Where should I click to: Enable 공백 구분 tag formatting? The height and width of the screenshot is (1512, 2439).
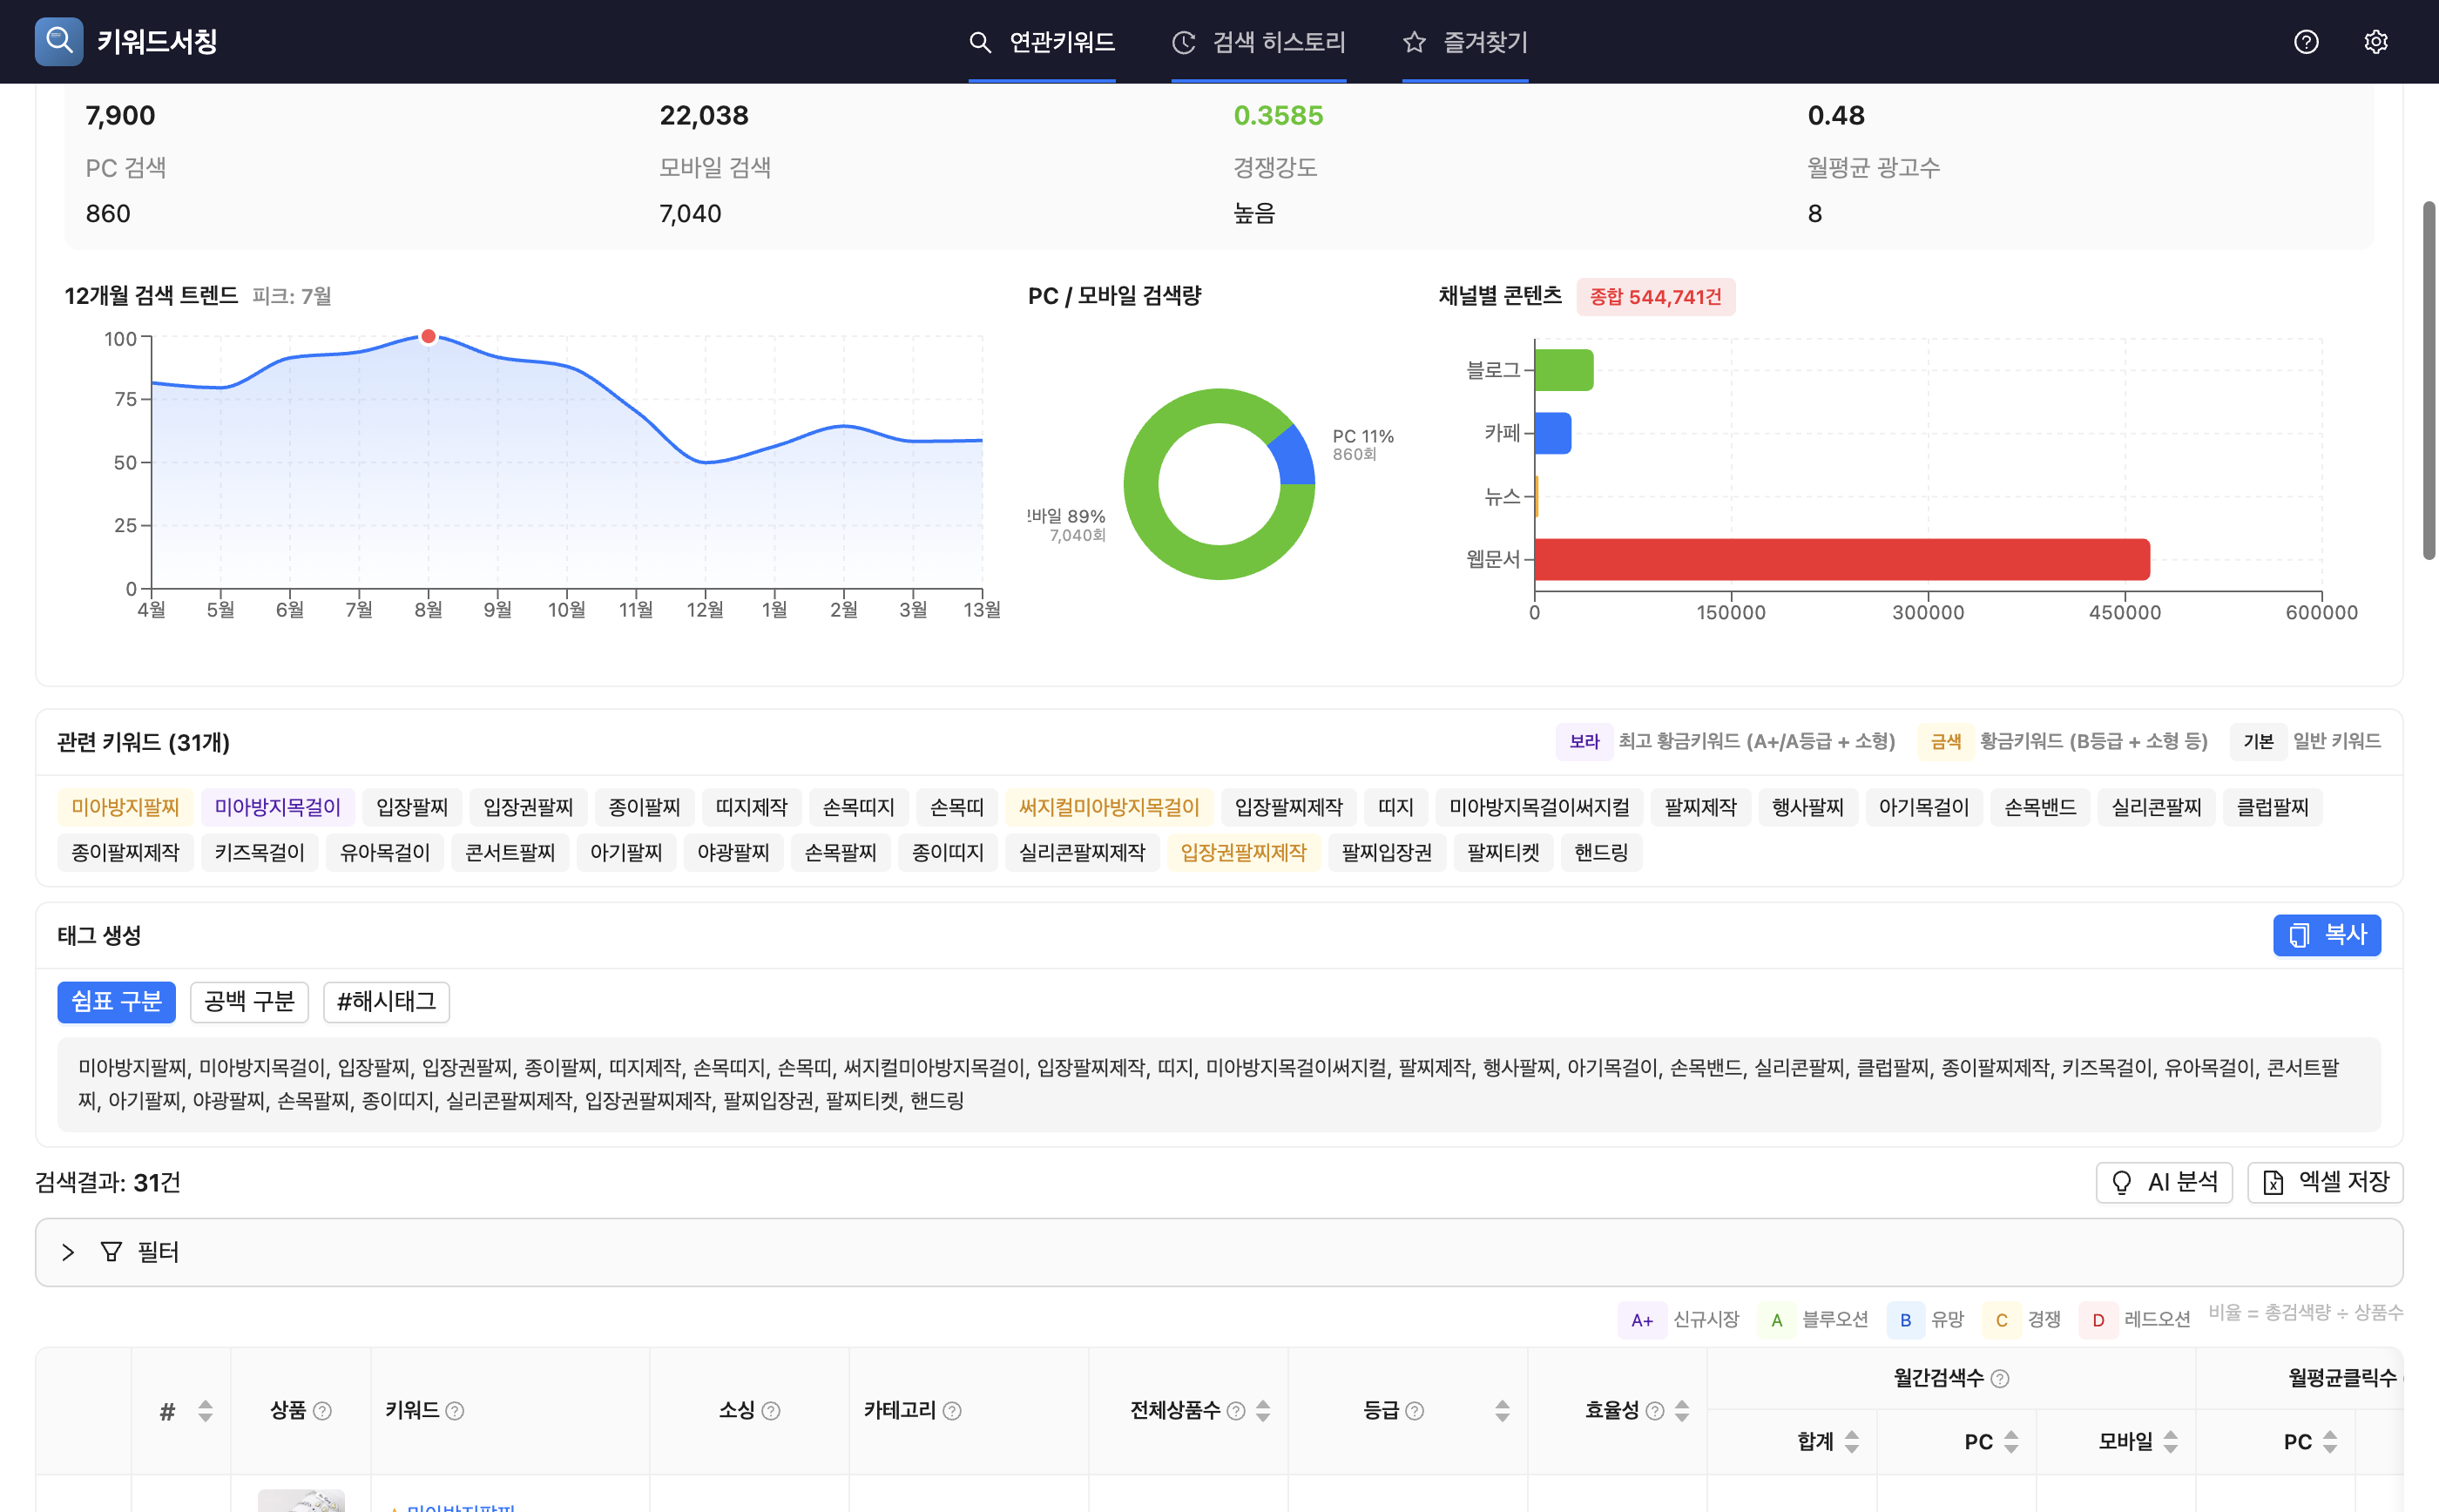[249, 1002]
